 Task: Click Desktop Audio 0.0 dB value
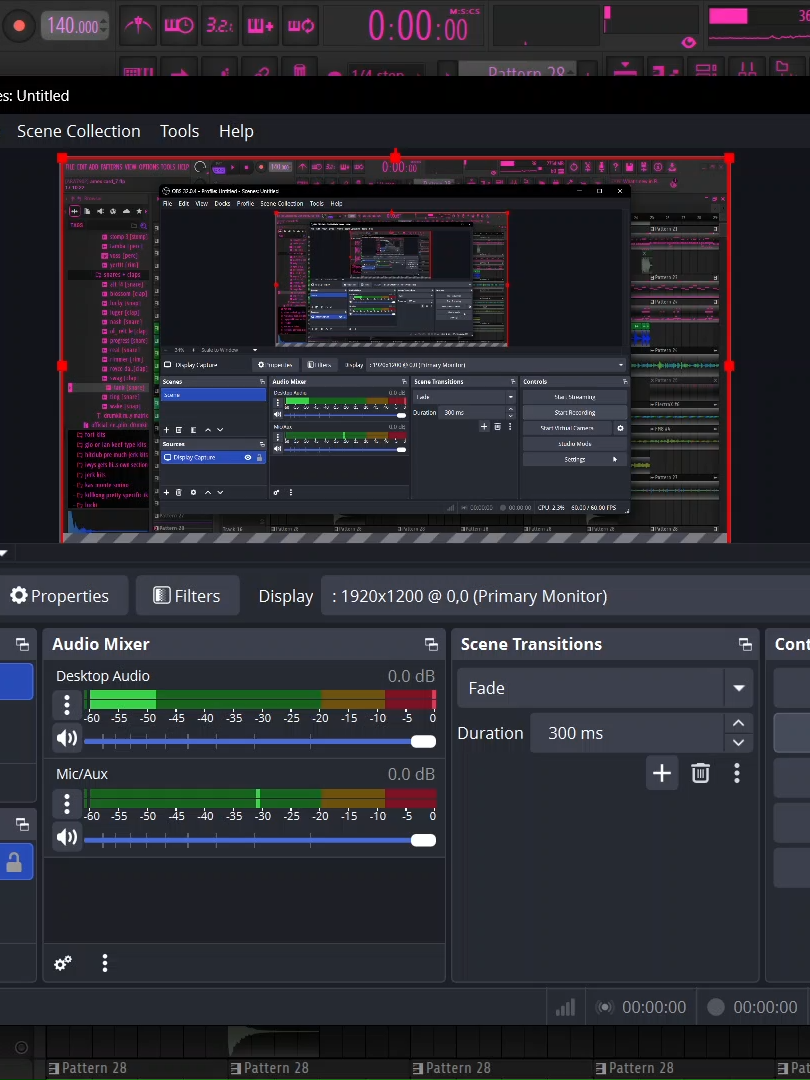point(411,676)
